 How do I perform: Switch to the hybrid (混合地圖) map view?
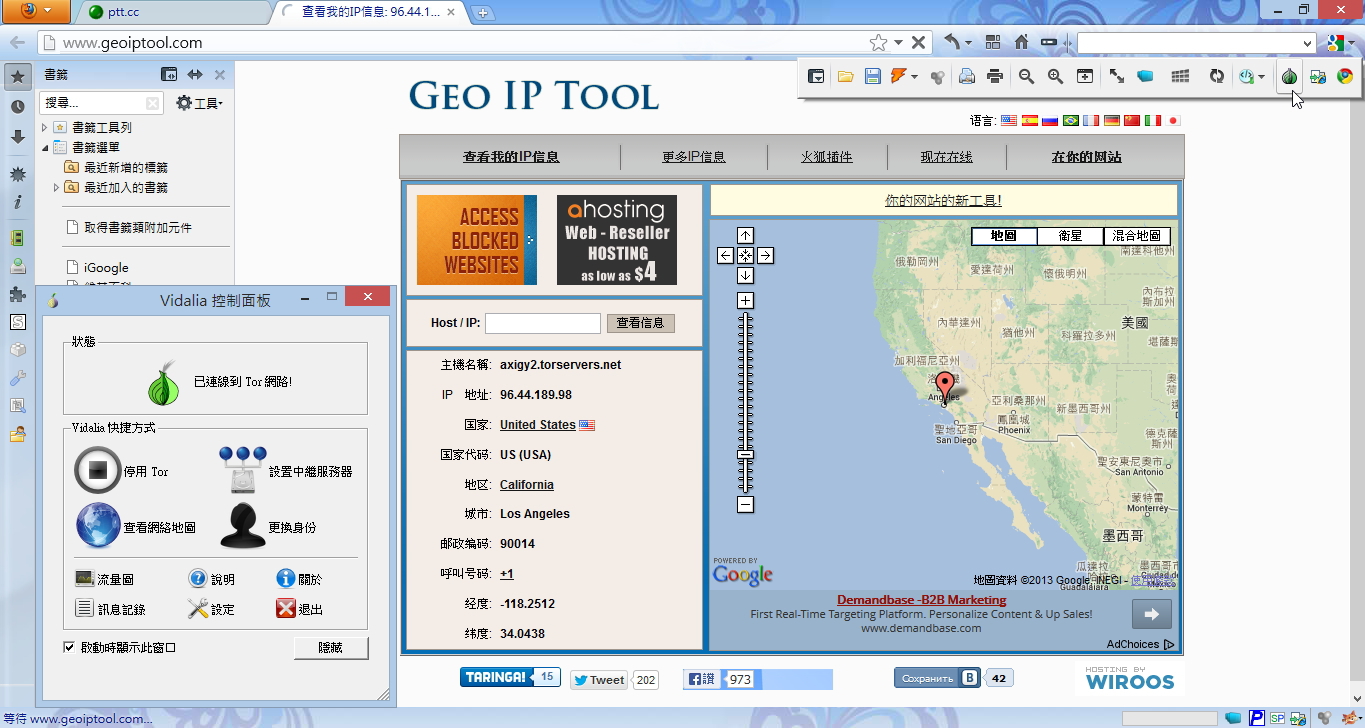1137,236
